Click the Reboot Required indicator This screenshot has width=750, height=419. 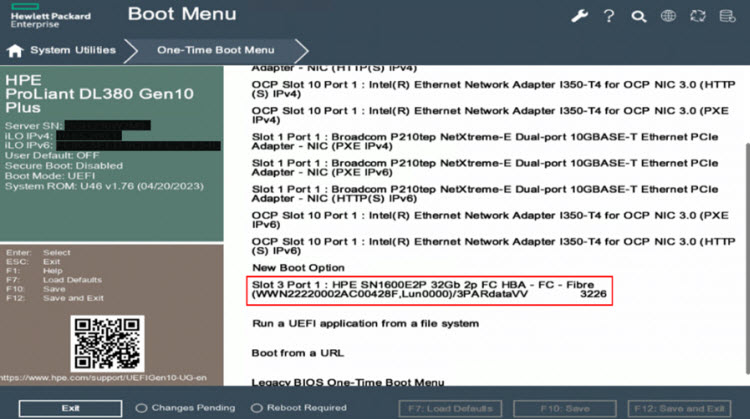(301, 408)
